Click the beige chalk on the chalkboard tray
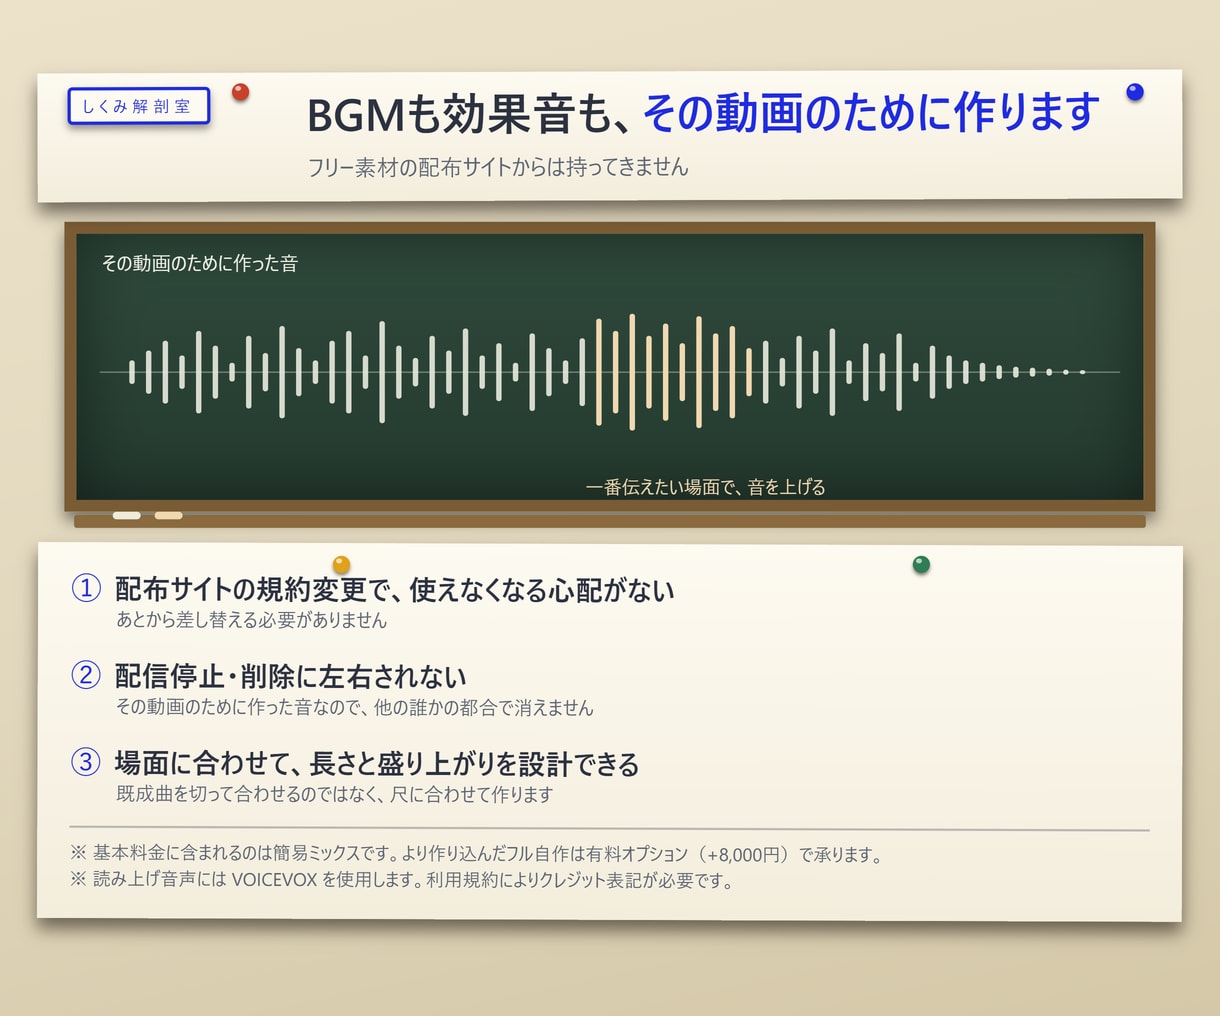Viewport: 1220px width, 1016px height. [169, 516]
